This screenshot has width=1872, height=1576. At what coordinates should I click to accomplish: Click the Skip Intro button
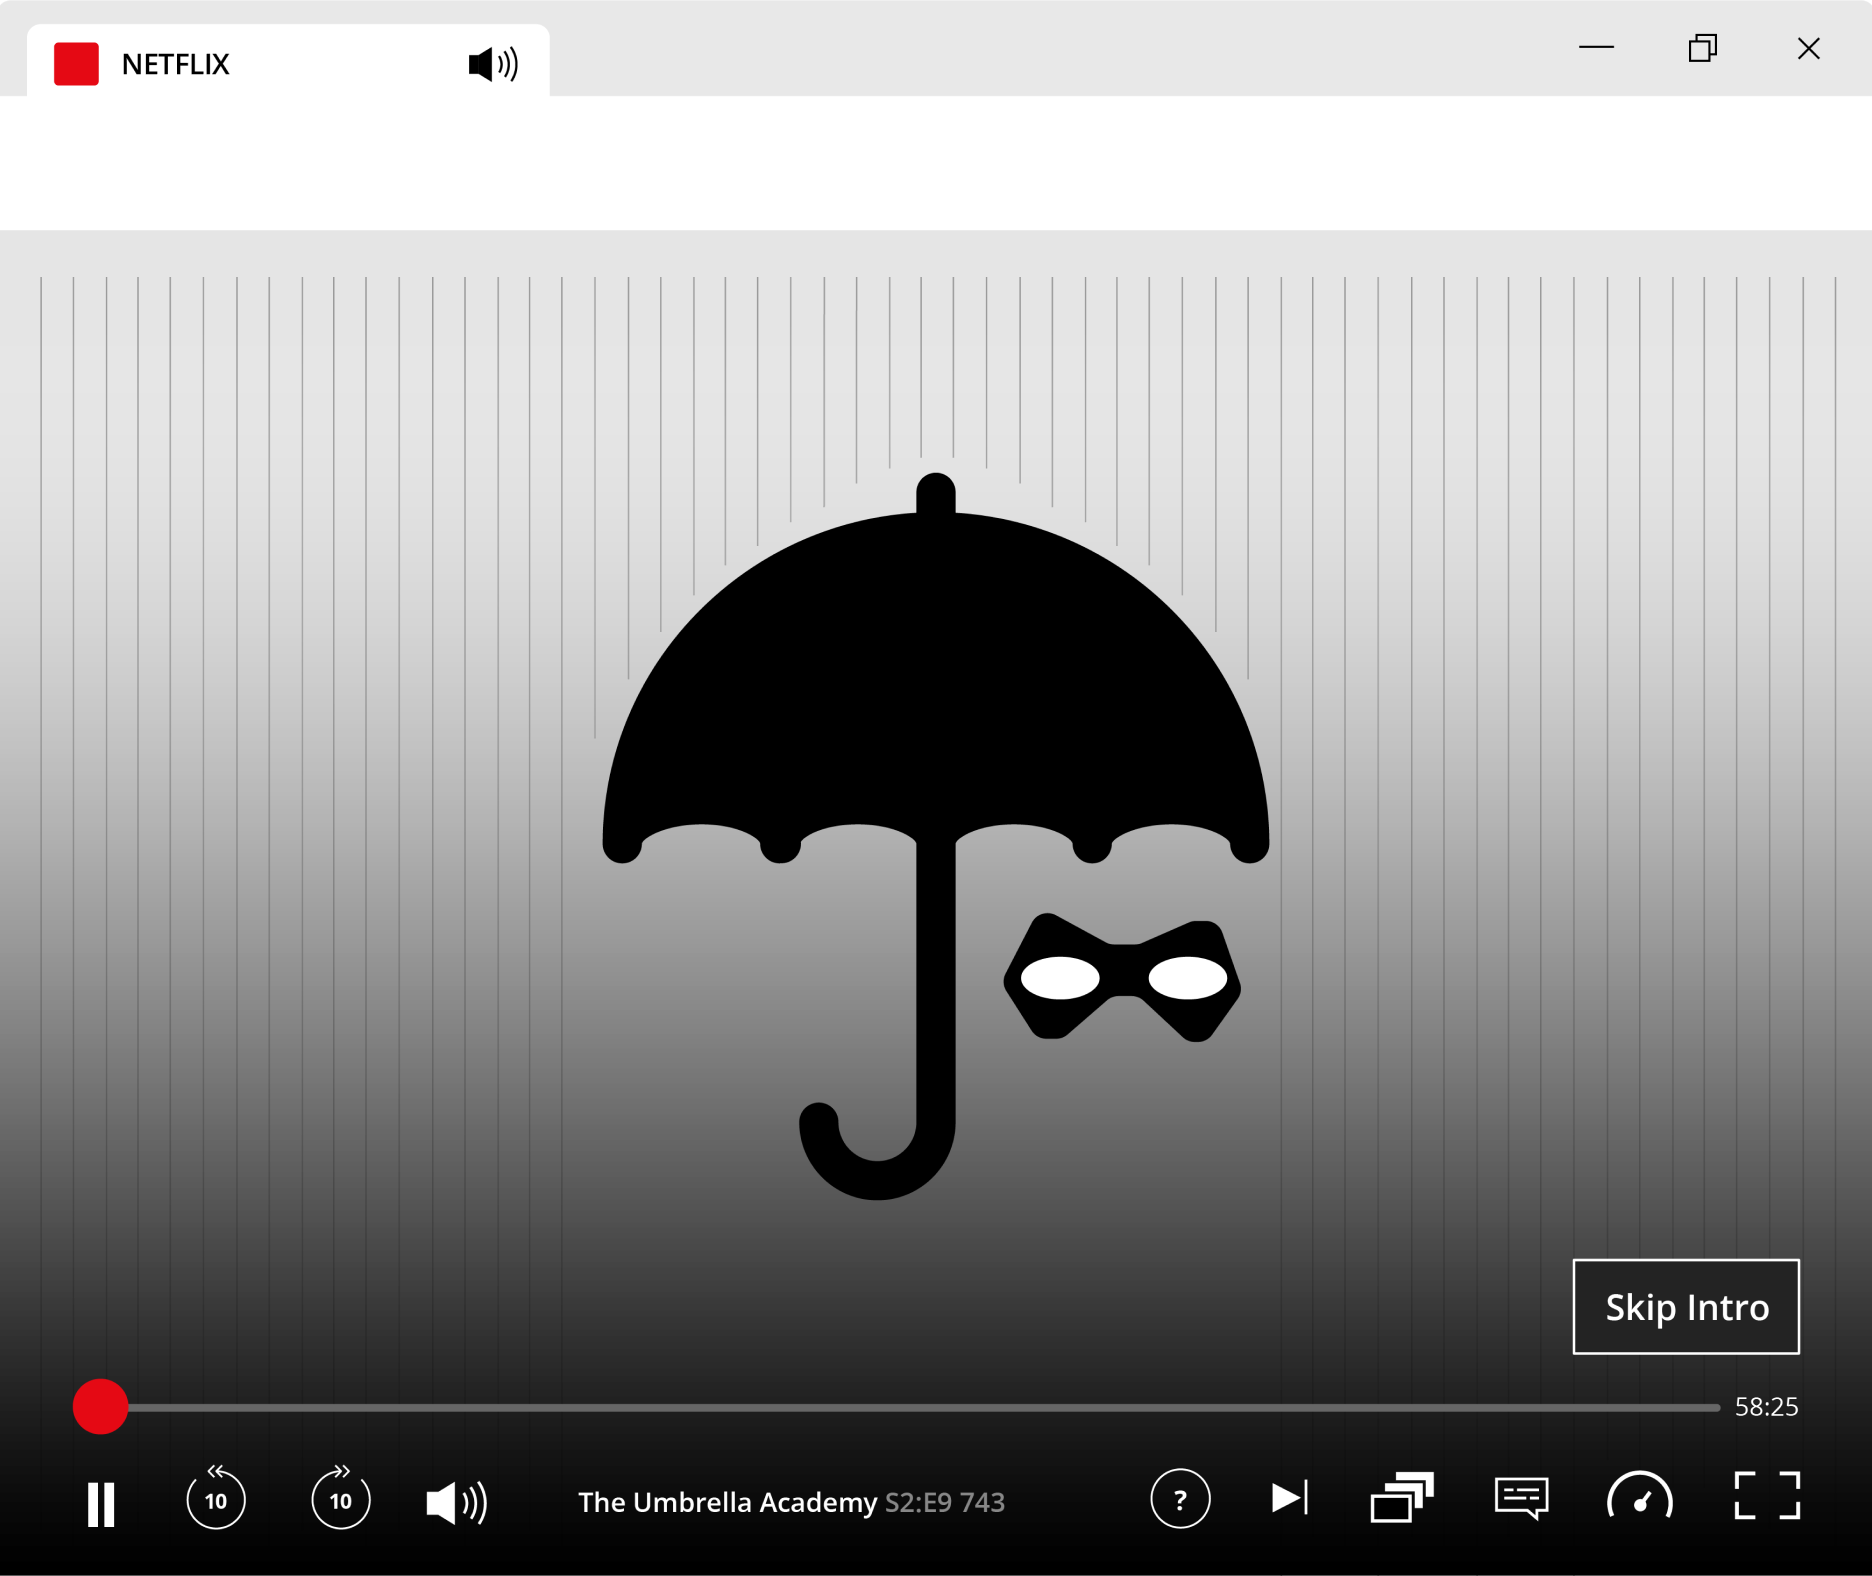(1686, 1307)
